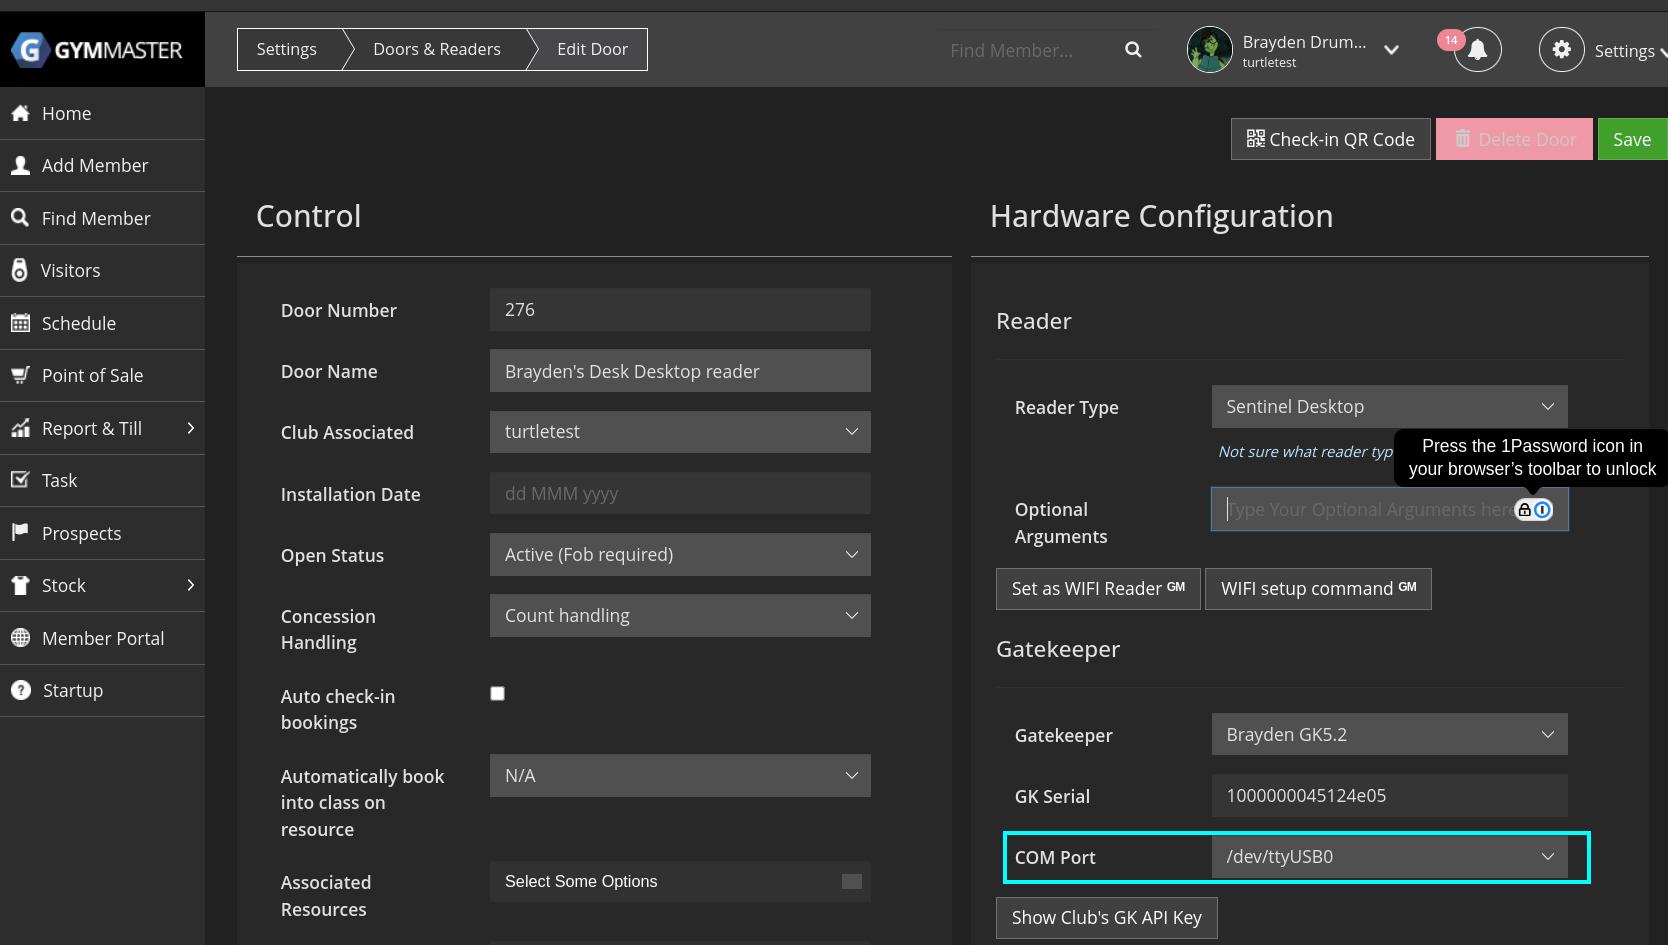This screenshot has width=1668, height=945.
Task: Select Member Portal menu item
Action: [x=102, y=639]
